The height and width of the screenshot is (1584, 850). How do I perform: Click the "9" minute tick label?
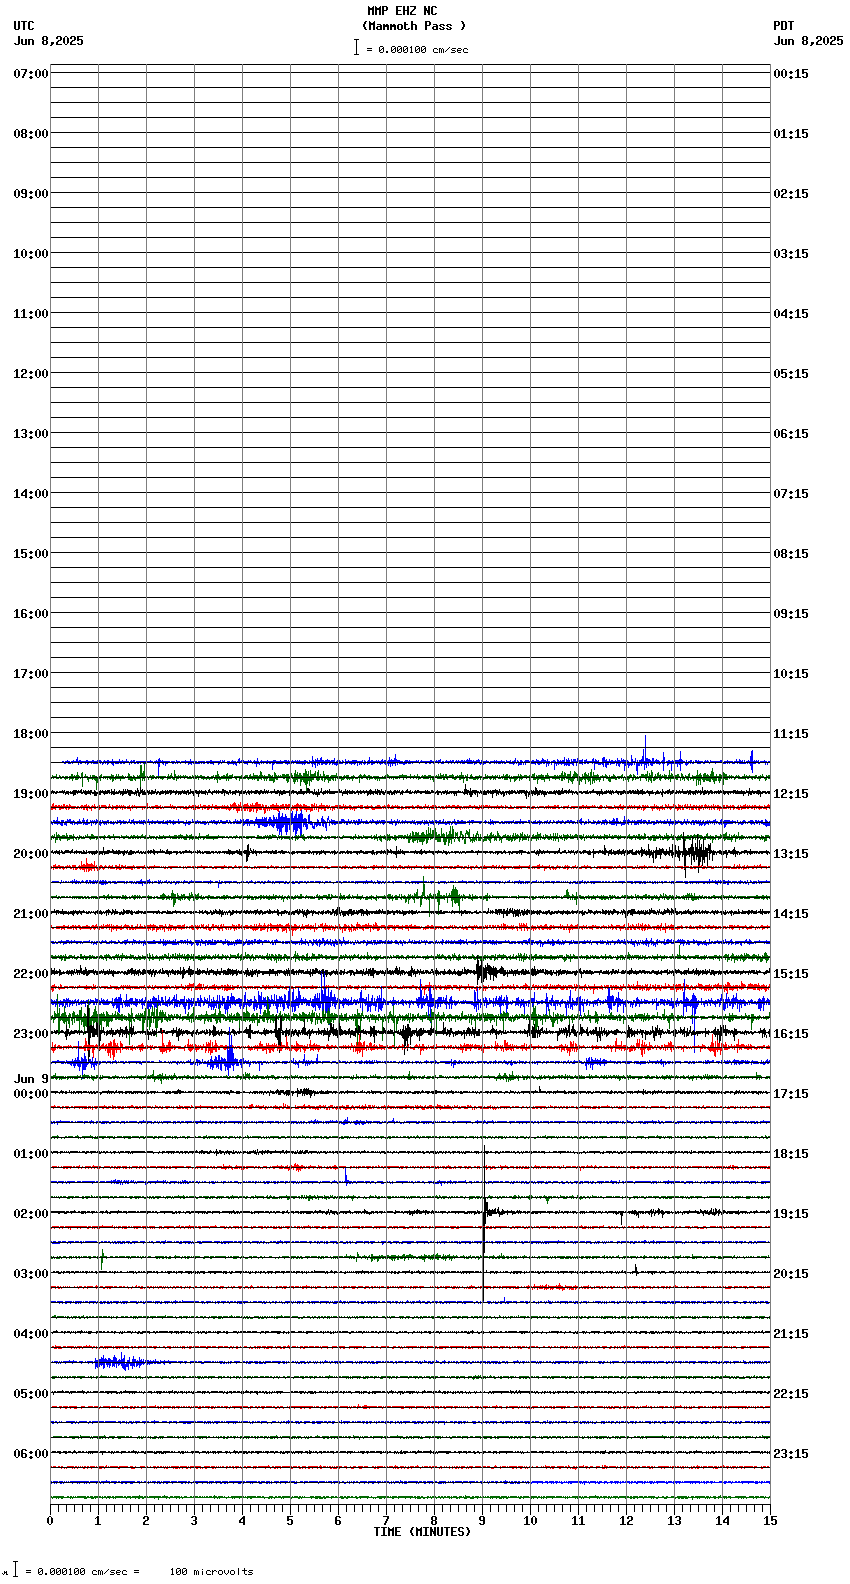pos(482,1521)
